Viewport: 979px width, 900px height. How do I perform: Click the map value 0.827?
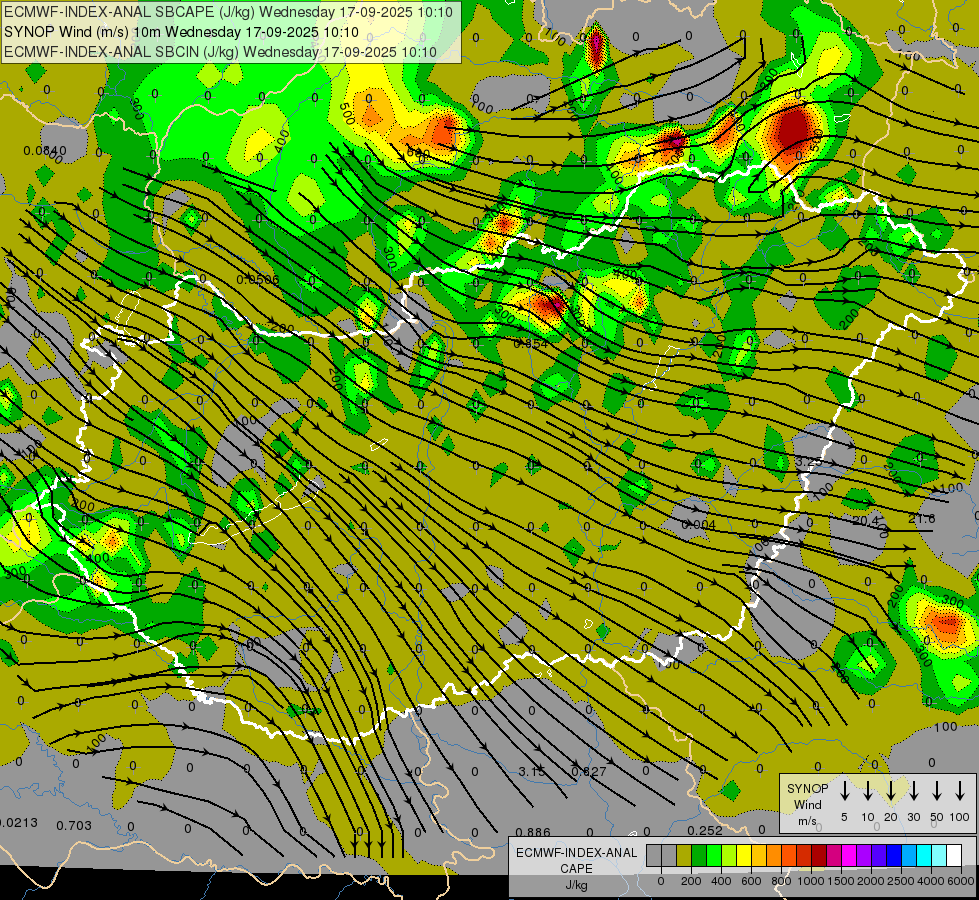click(589, 772)
